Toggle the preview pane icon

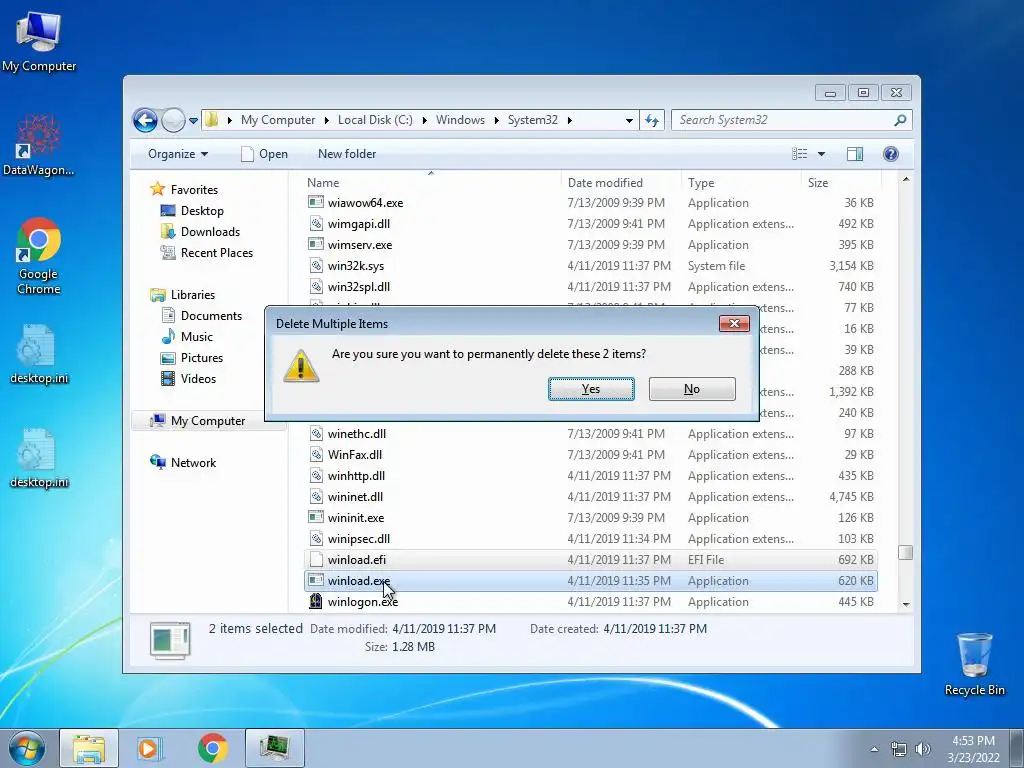[855, 154]
